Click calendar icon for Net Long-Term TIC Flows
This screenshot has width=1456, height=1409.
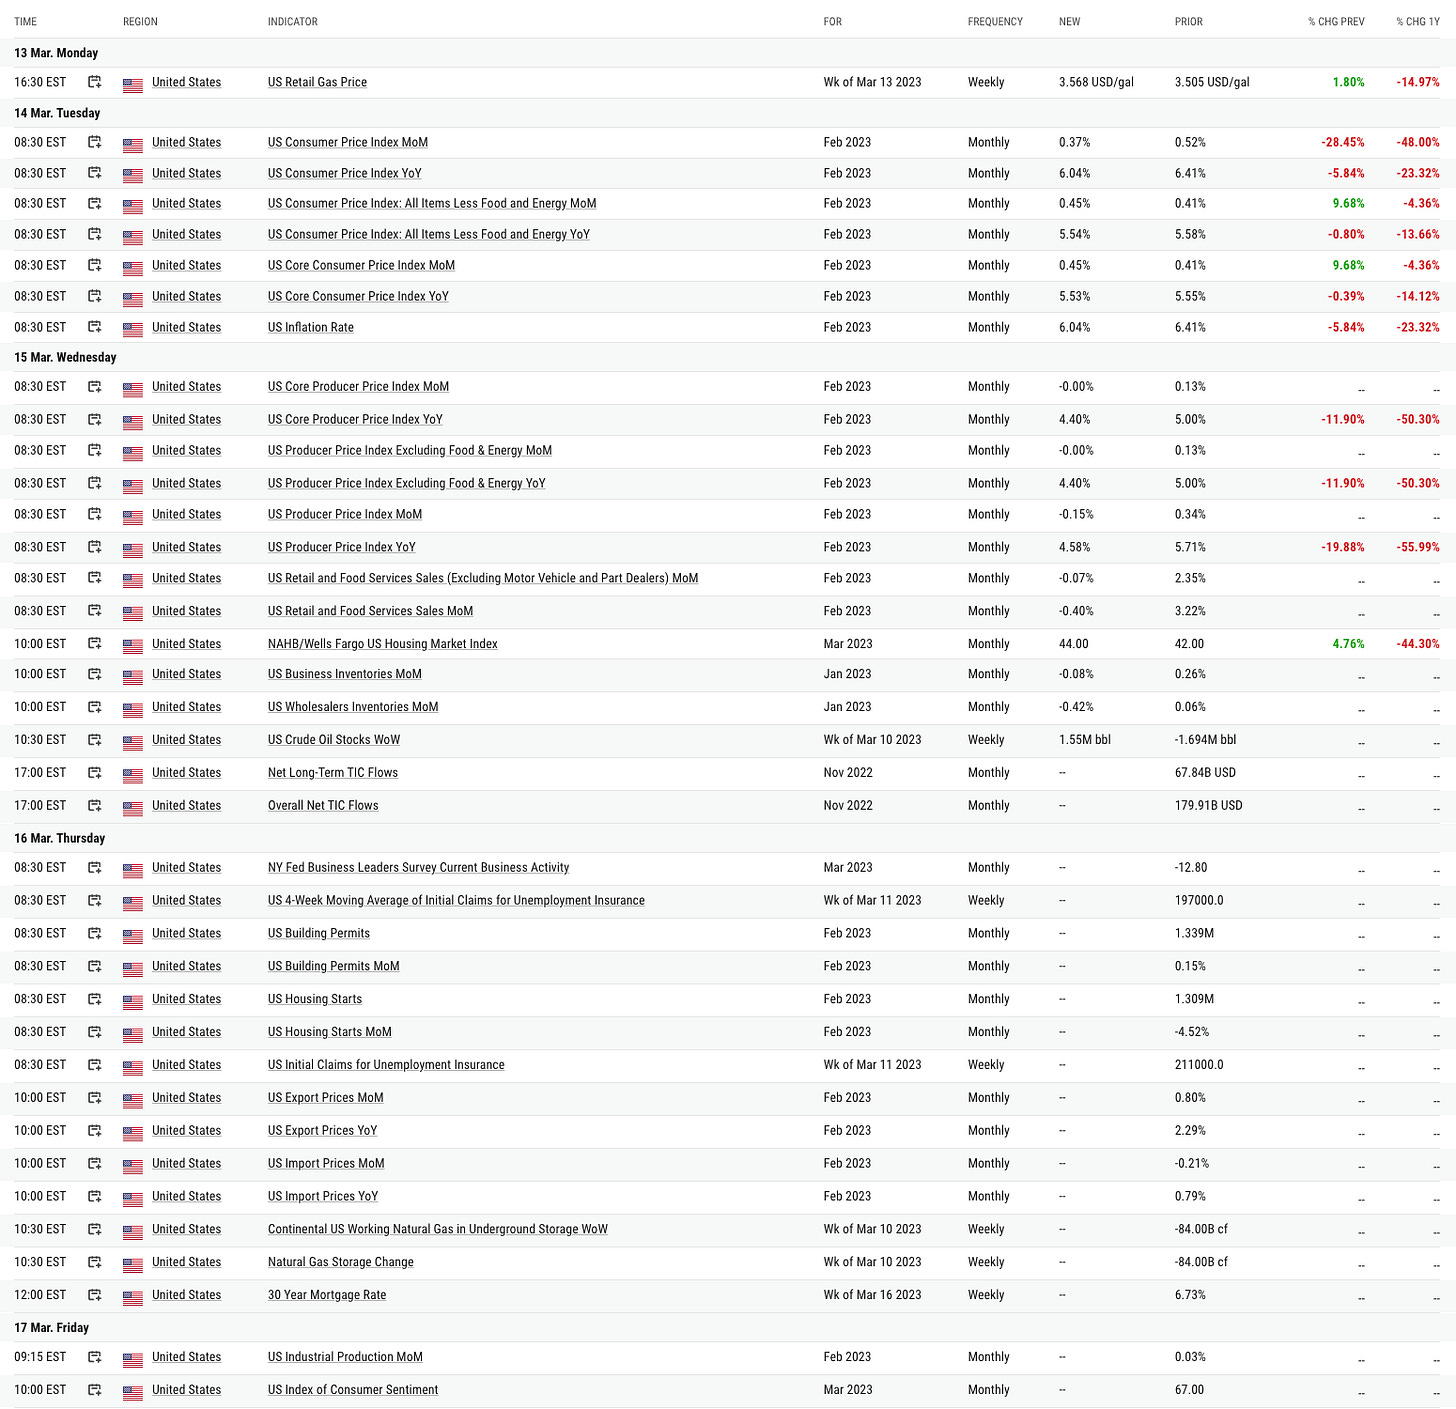pos(95,773)
